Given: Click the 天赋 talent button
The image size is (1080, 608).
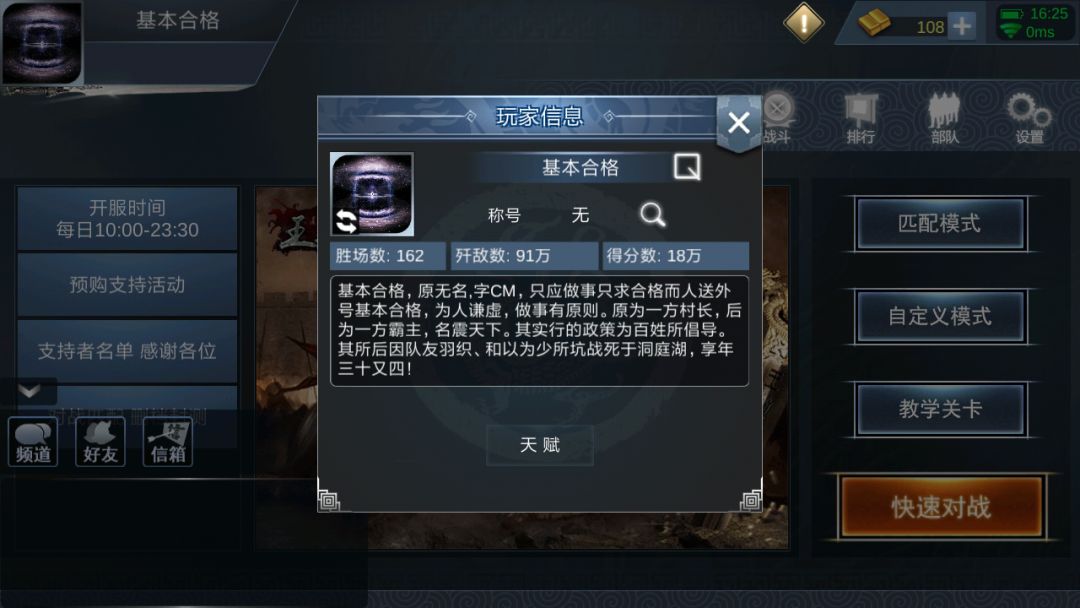Looking at the screenshot, I should (x=539, y=445).
